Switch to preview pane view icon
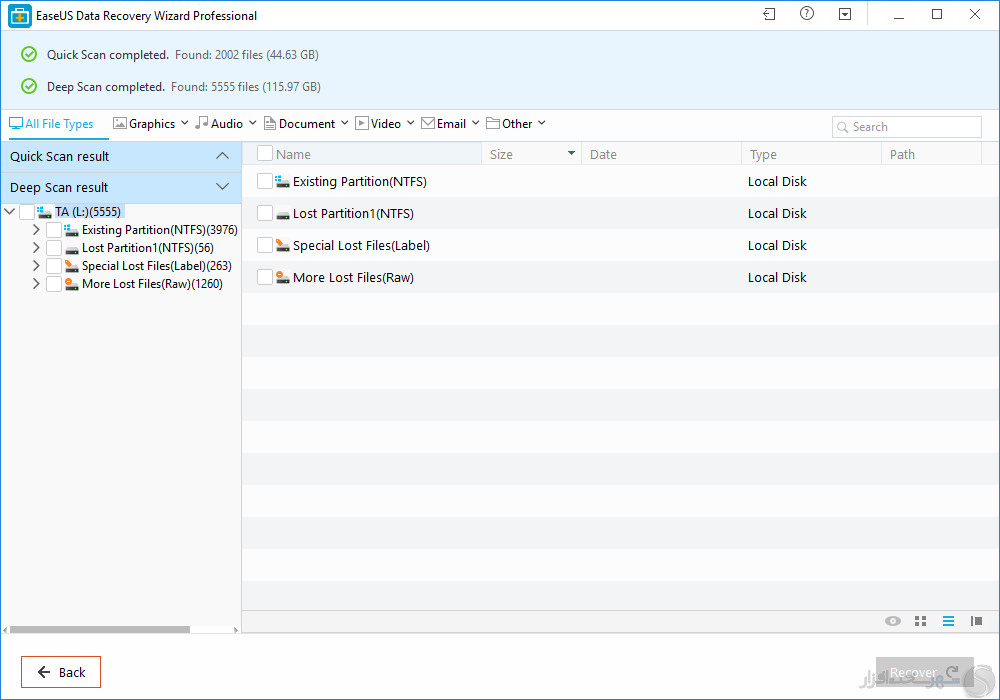The width and height of the screenshot is (1000, 700). click(x=976, y=621)
